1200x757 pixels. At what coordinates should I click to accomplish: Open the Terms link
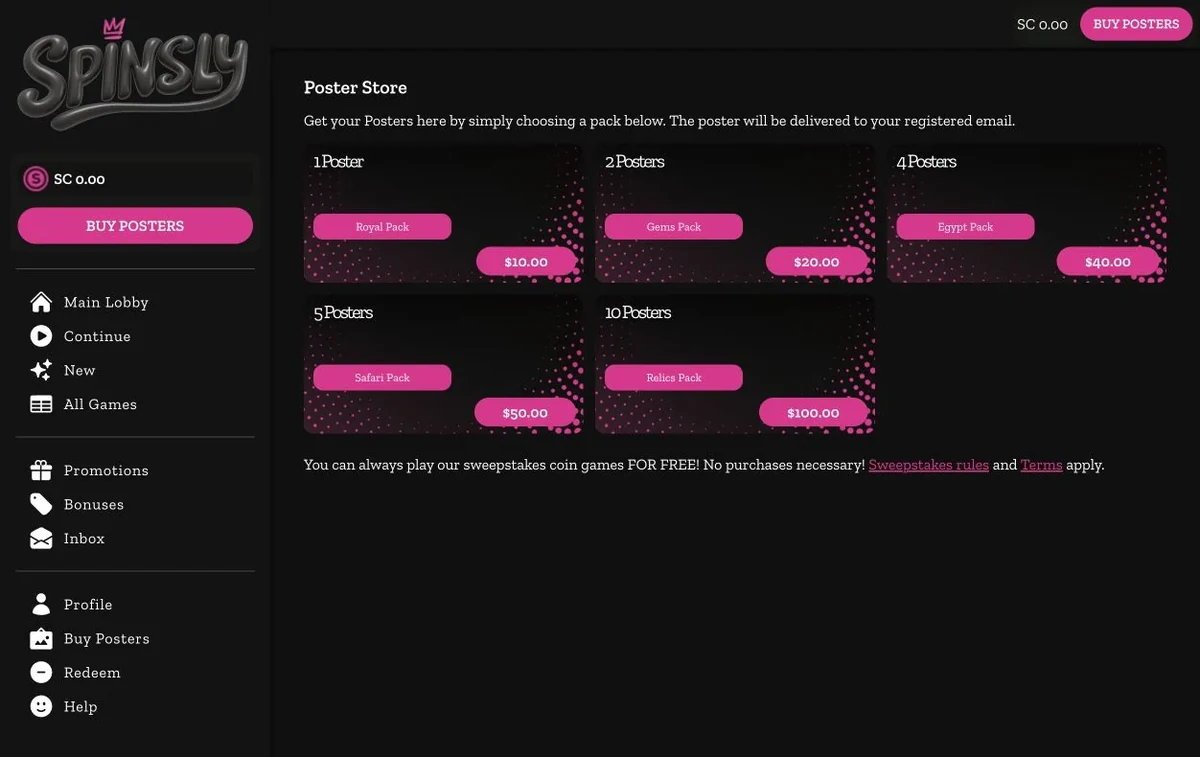click(x=1042, y=465)
